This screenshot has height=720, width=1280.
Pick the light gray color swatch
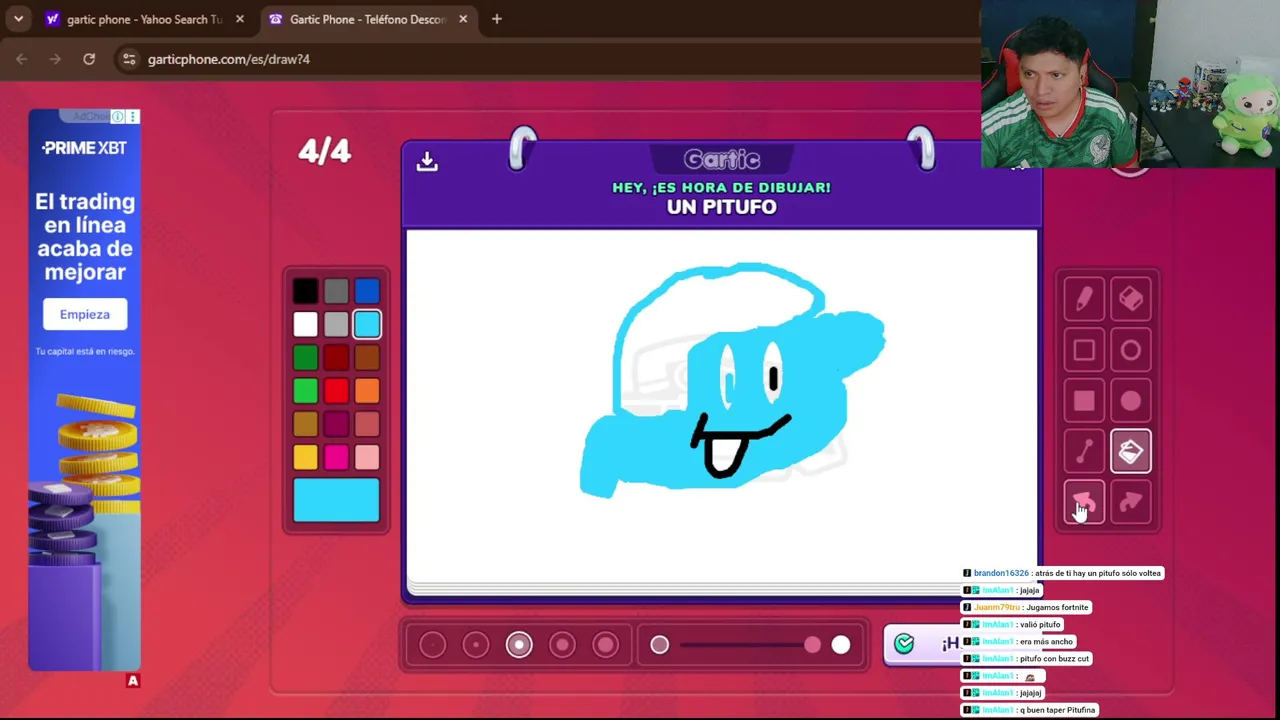click(x=336, y=324)
